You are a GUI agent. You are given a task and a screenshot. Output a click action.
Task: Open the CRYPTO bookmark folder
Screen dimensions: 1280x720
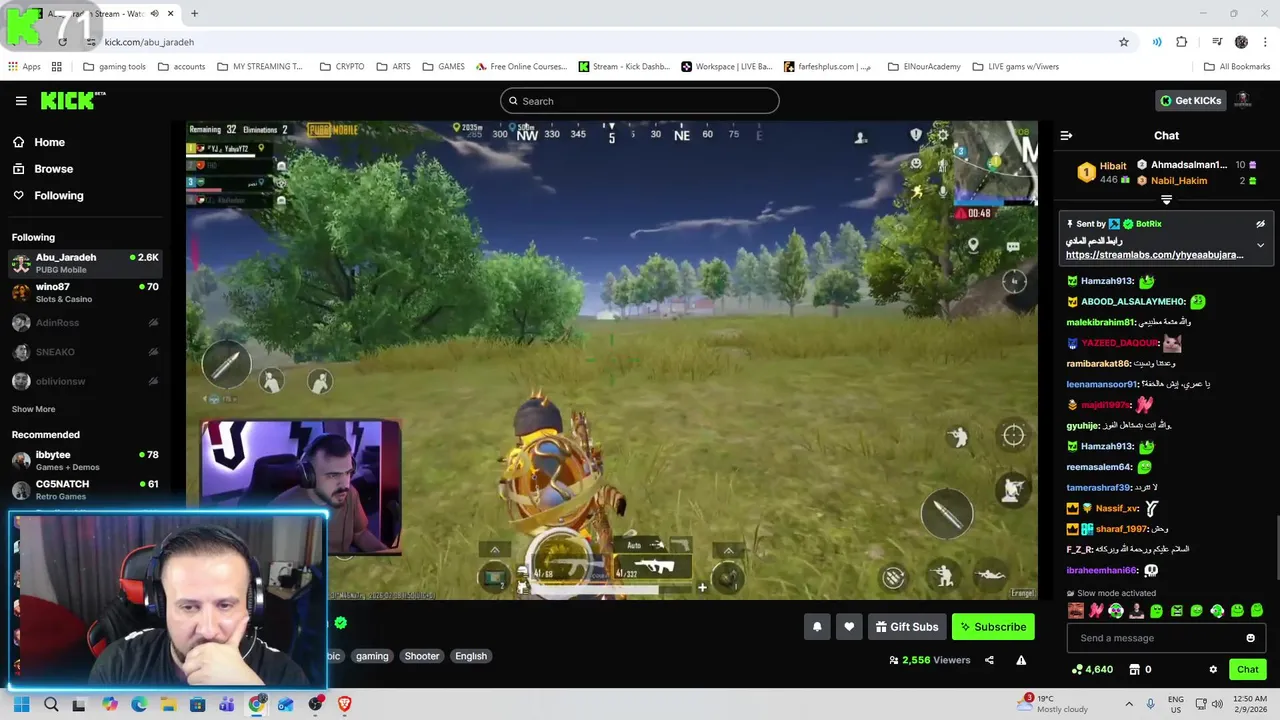pyautogui.click(x=341, y=67)
